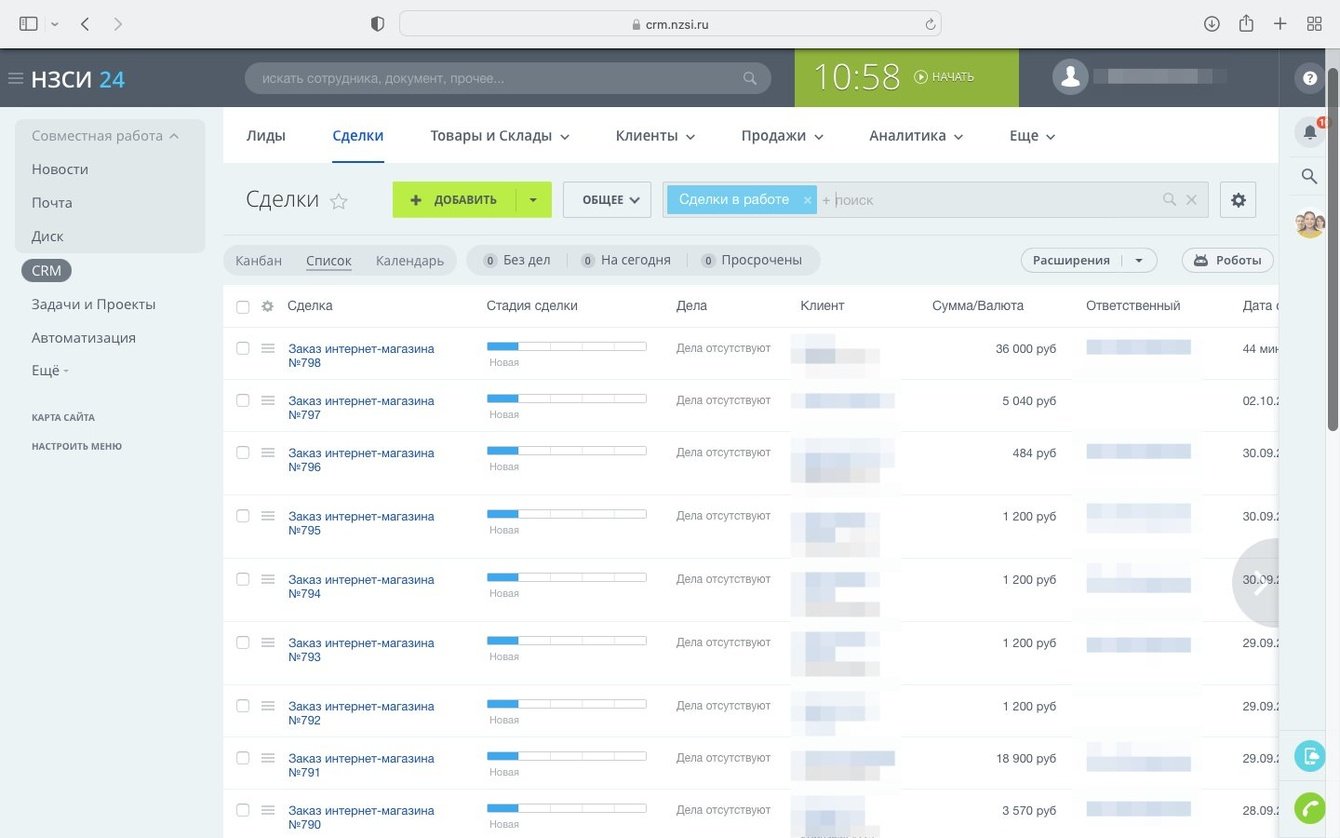Expand the Товары и Склады dropdown
This screenshot has height=838, width=1340.
[x=564, y=137]
